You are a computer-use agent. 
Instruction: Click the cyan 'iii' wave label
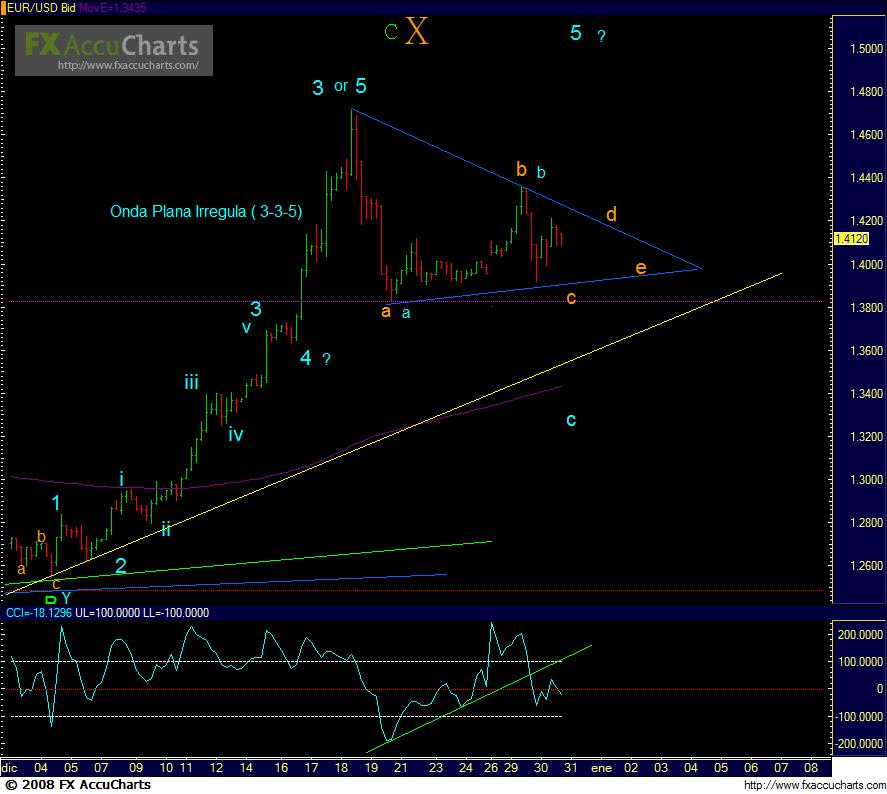point(191,381)
